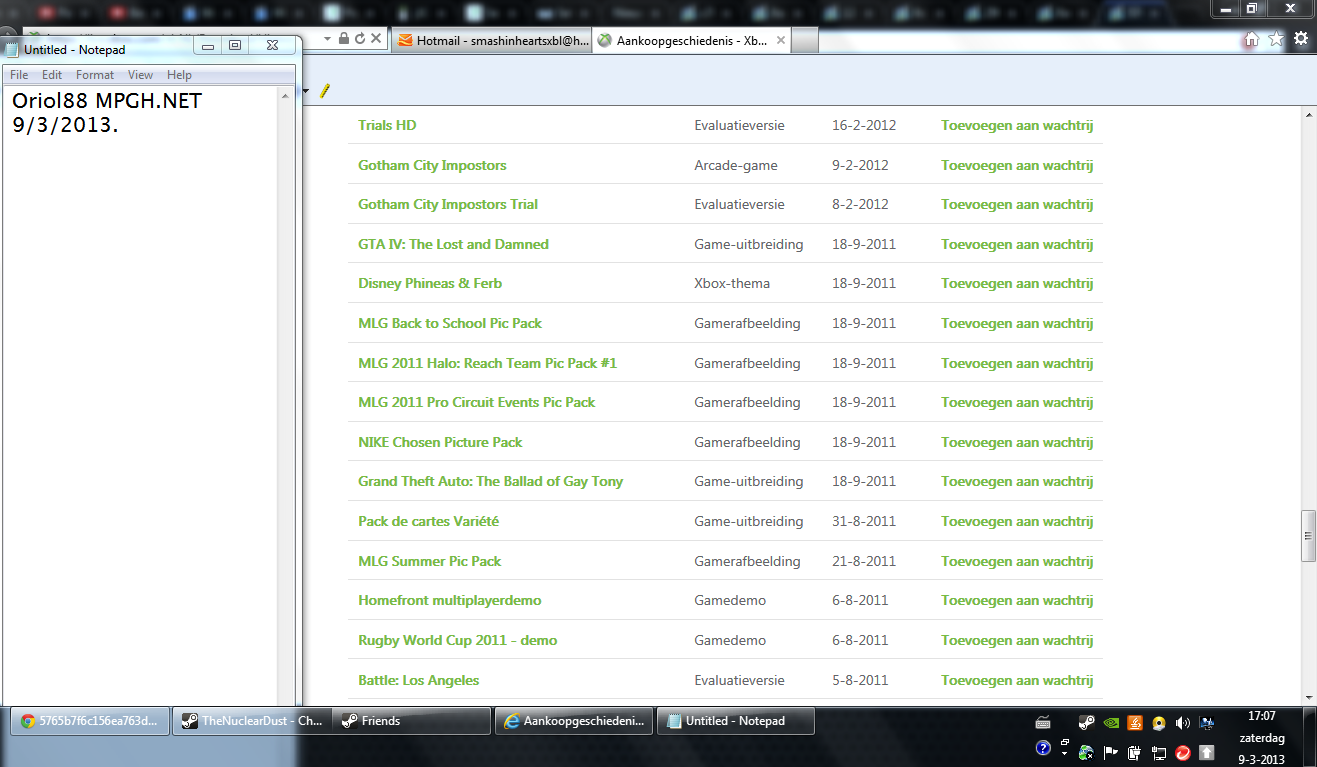The width and height of the screenshot is (1317, 767).
Task: Click Xbox-thema type in Phineas & Ferb row
Action: coord(732,283)
